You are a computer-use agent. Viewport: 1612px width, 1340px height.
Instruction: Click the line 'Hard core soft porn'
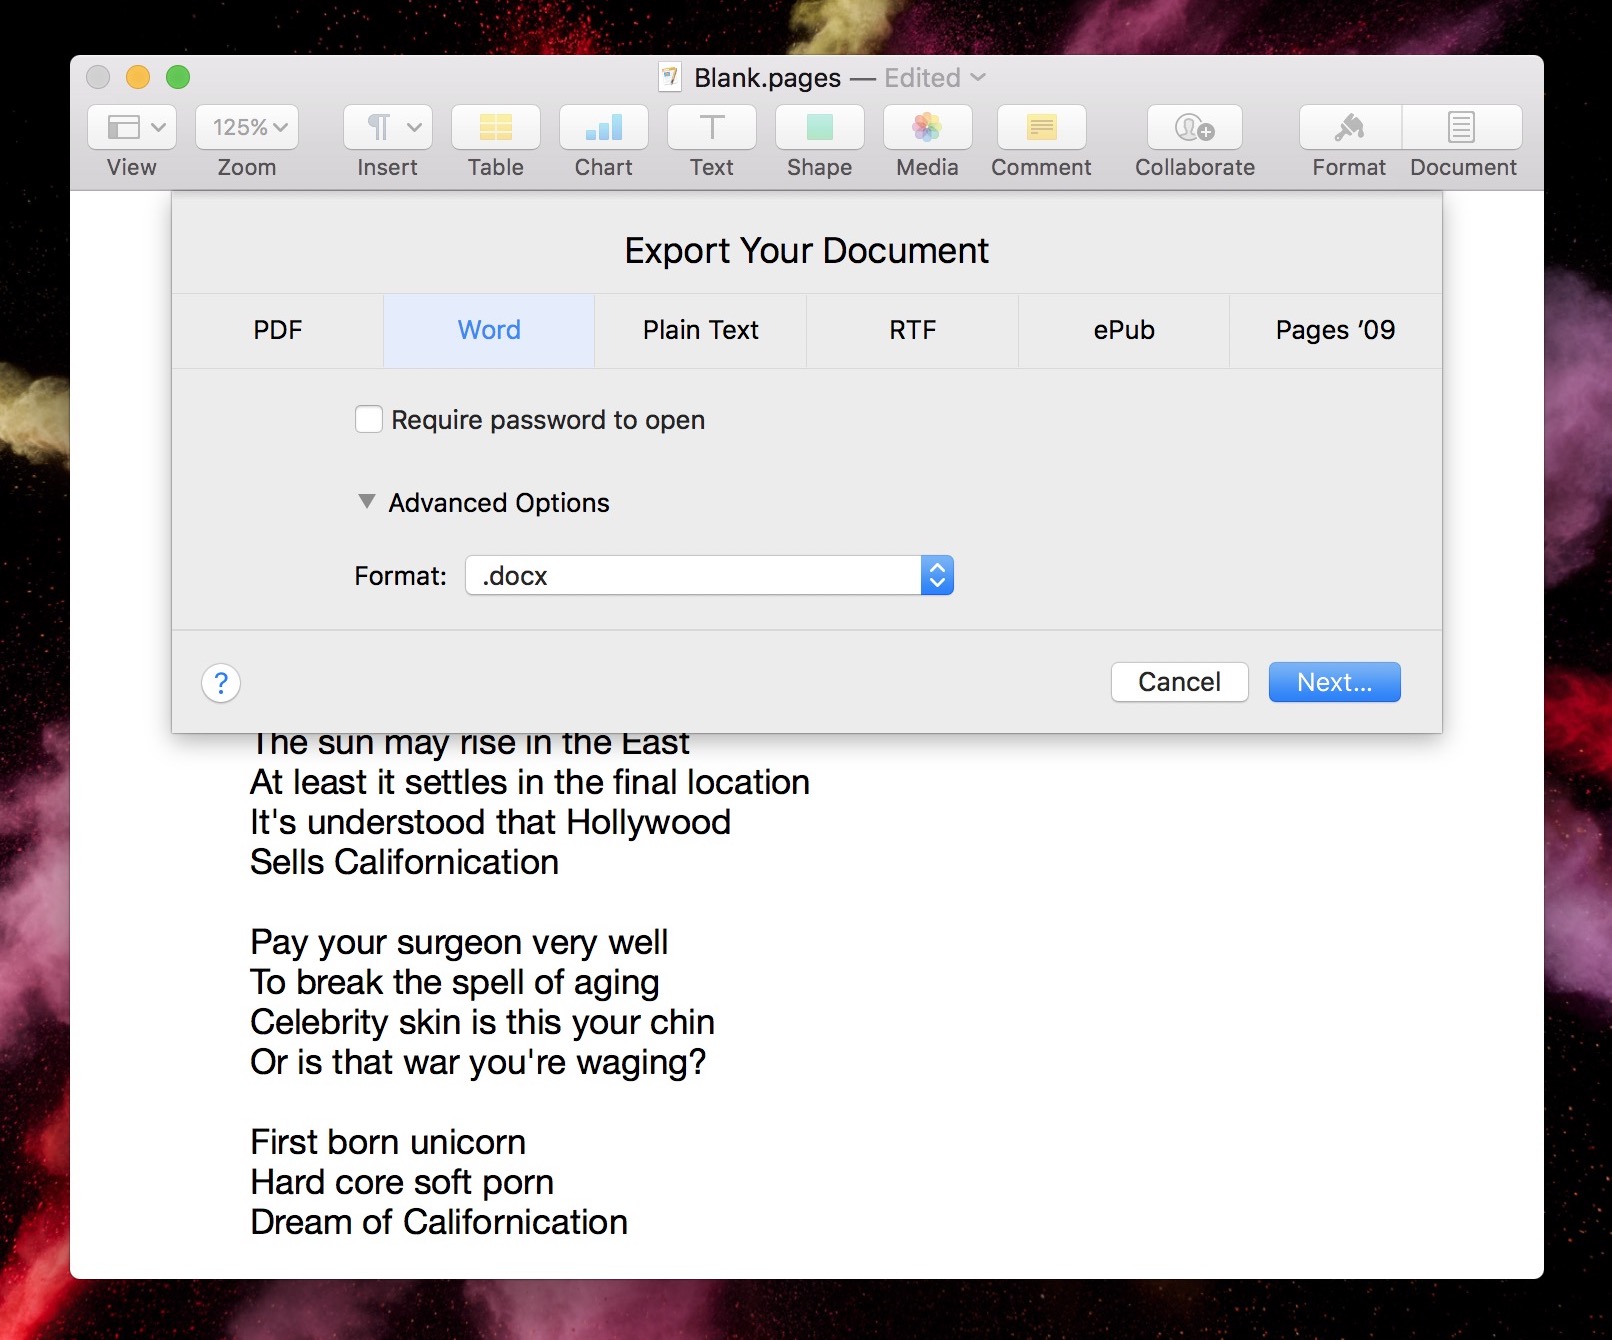click(402, 1182)
